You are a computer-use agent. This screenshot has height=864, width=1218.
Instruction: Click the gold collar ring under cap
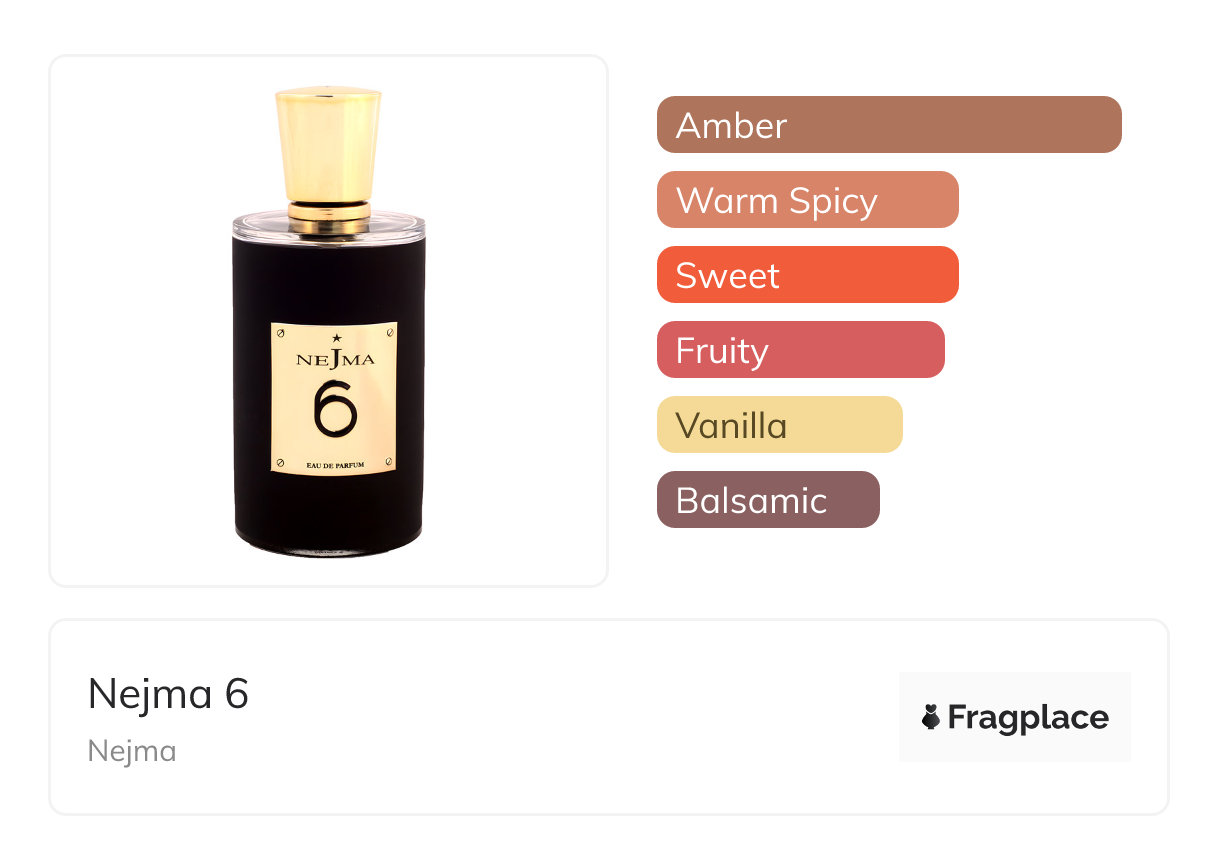[x=329, y=211]
